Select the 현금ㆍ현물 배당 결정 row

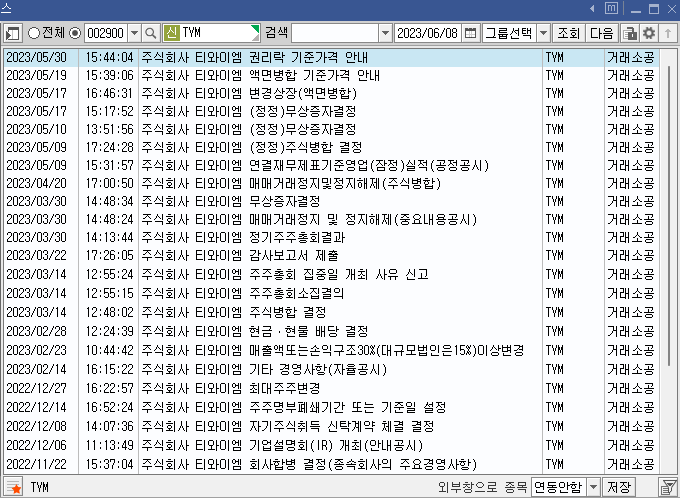click(x=331, y=331)
